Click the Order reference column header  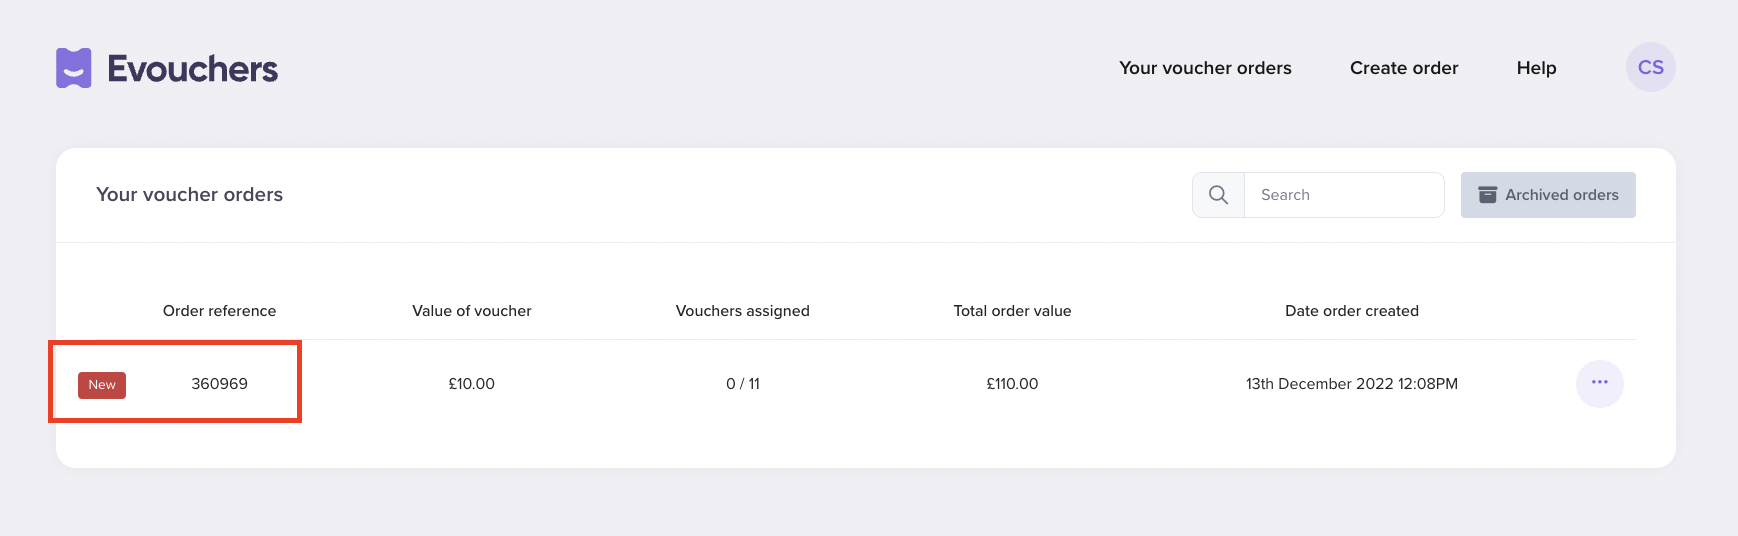click(x=219, y=311)
